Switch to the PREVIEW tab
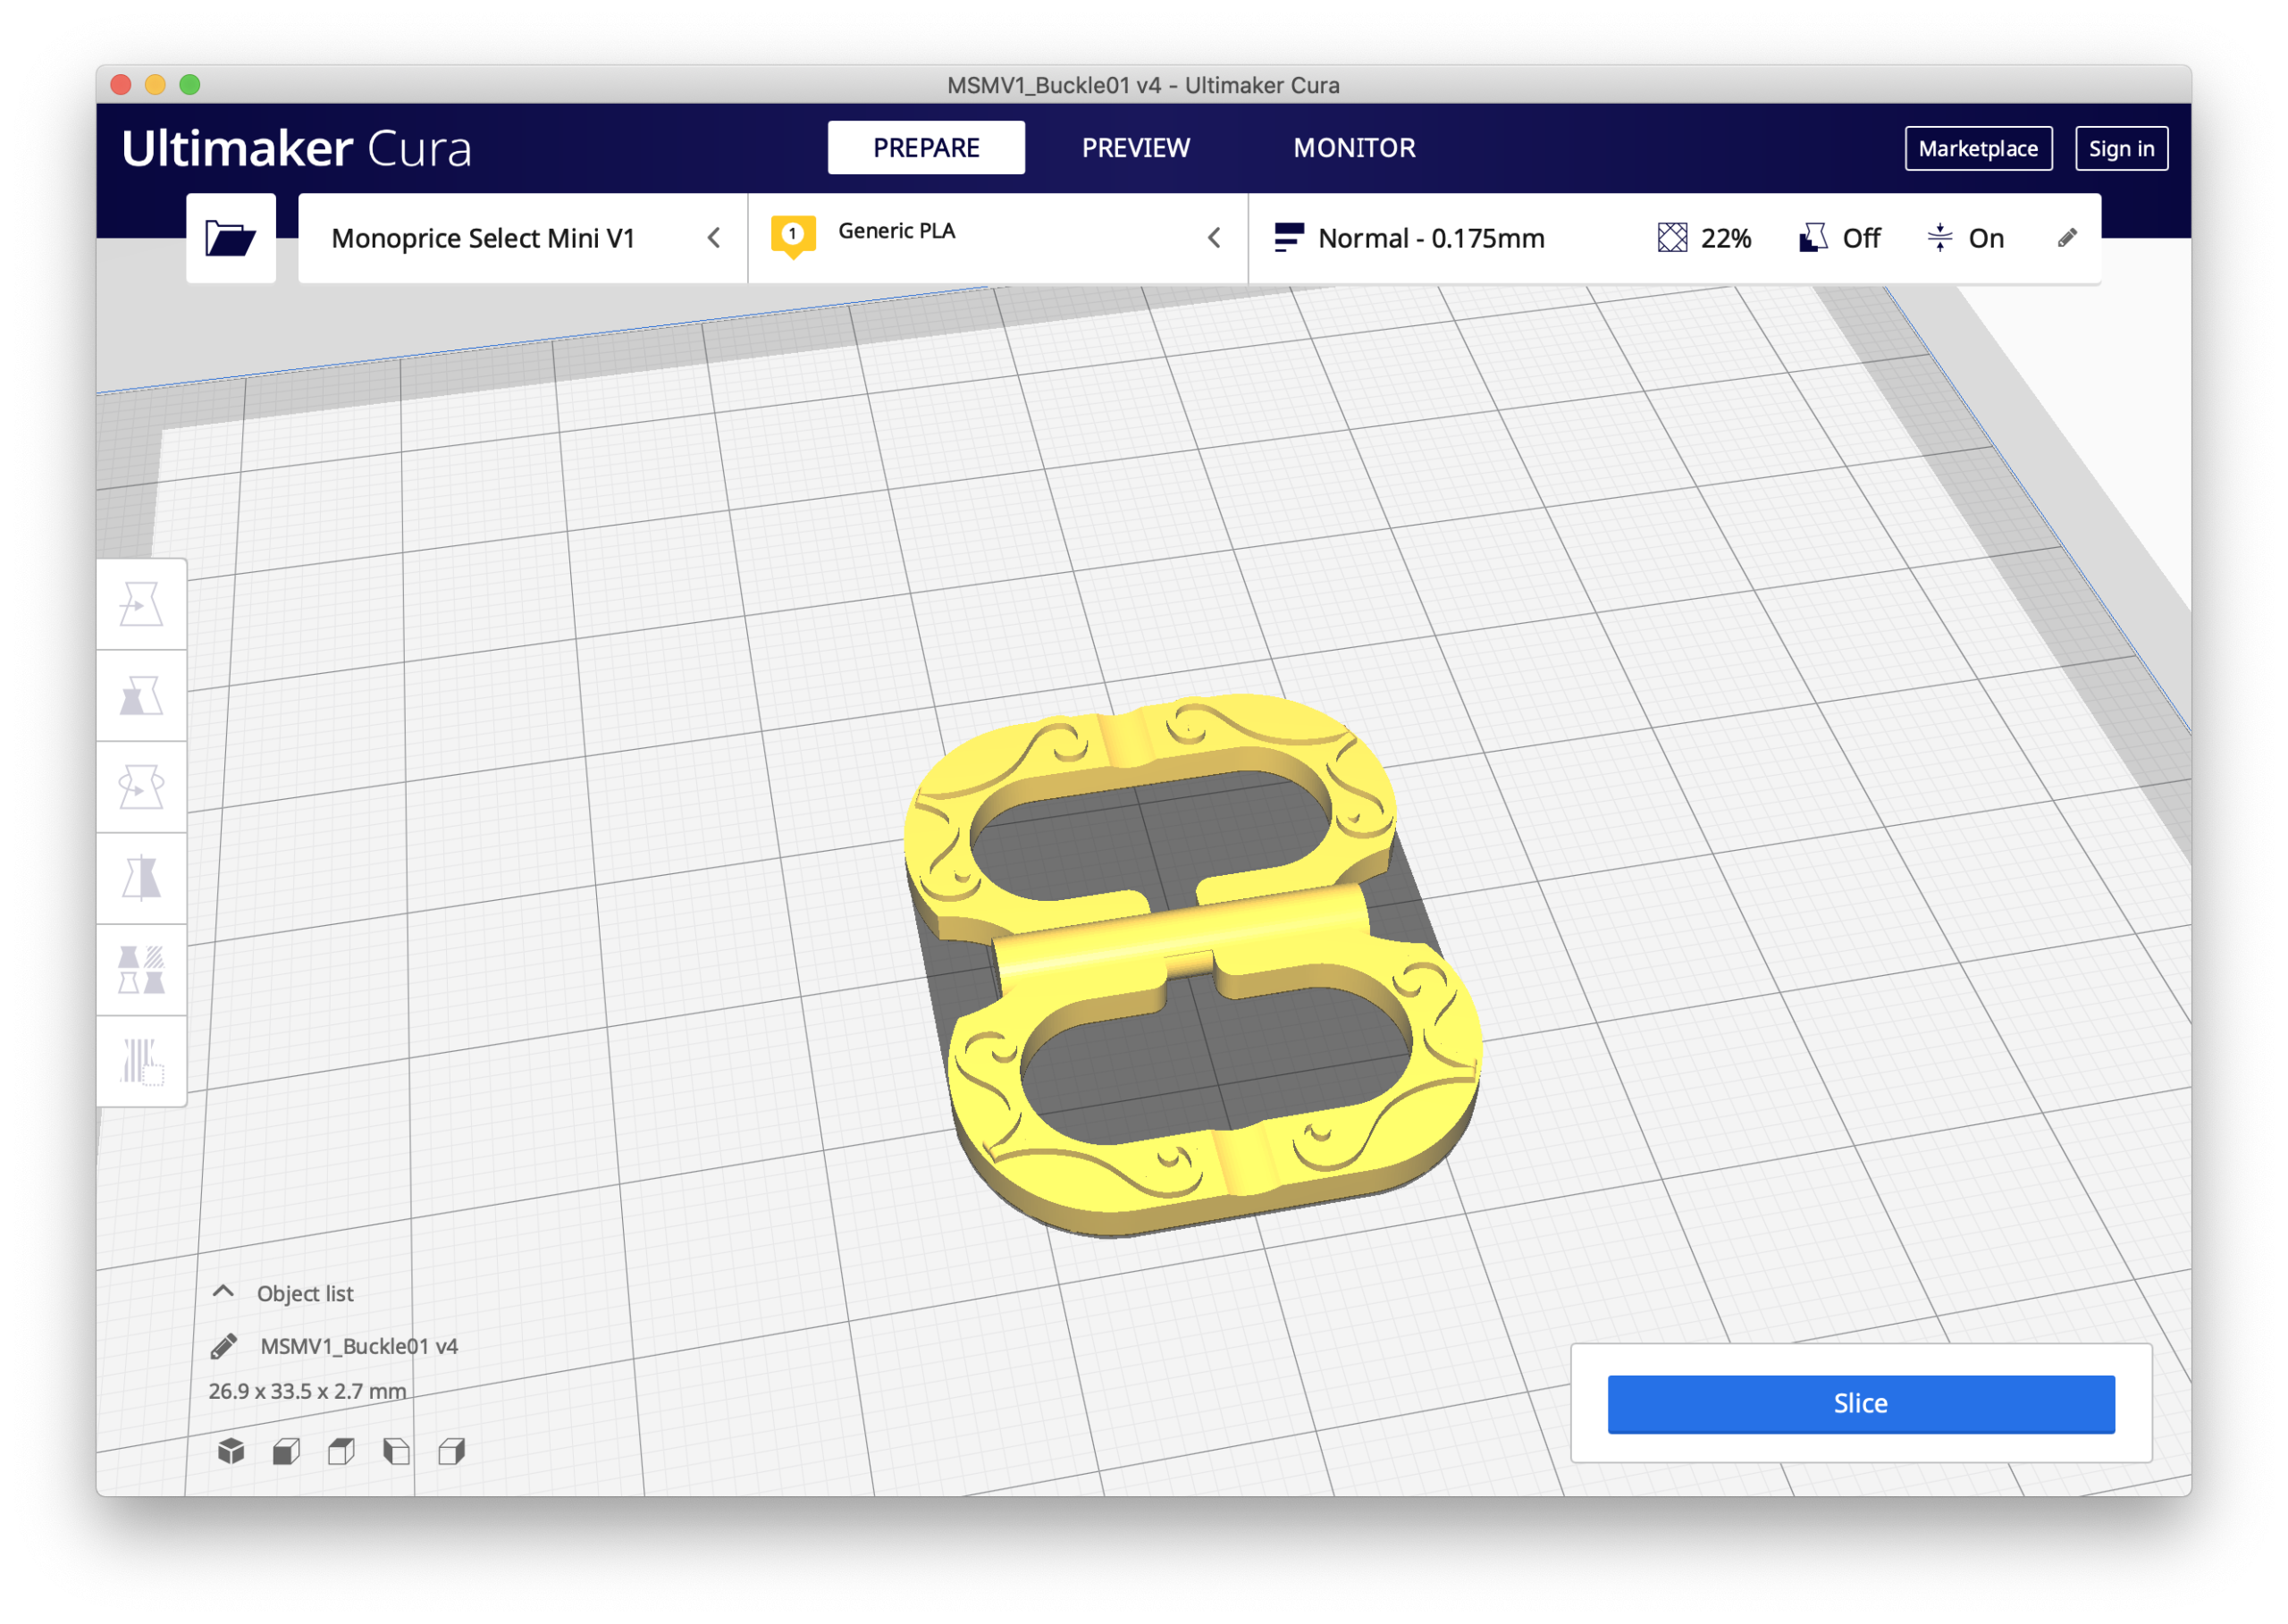 (x=1135, y=148)
